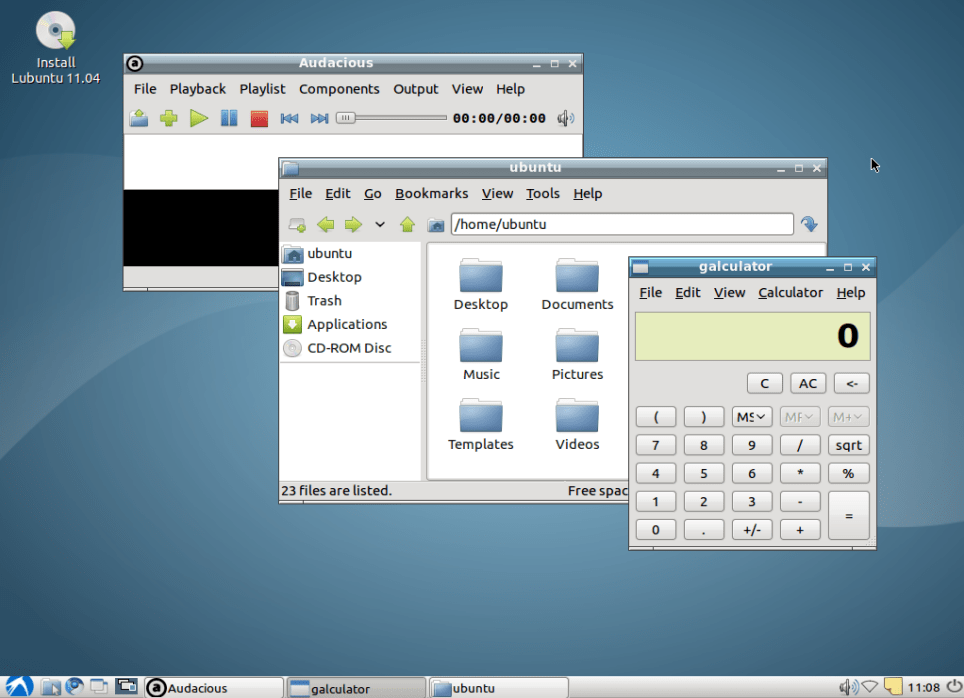The image size is (964, 698).
Task: Open new tab icon in file manager toolbar
Action: (x=298, y=224)
